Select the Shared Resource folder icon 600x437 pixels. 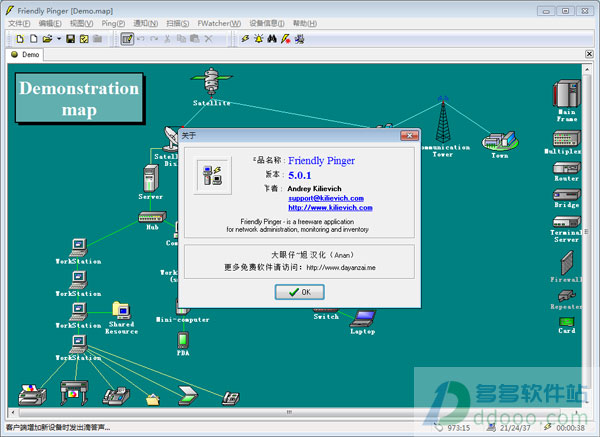coord(122,311)
